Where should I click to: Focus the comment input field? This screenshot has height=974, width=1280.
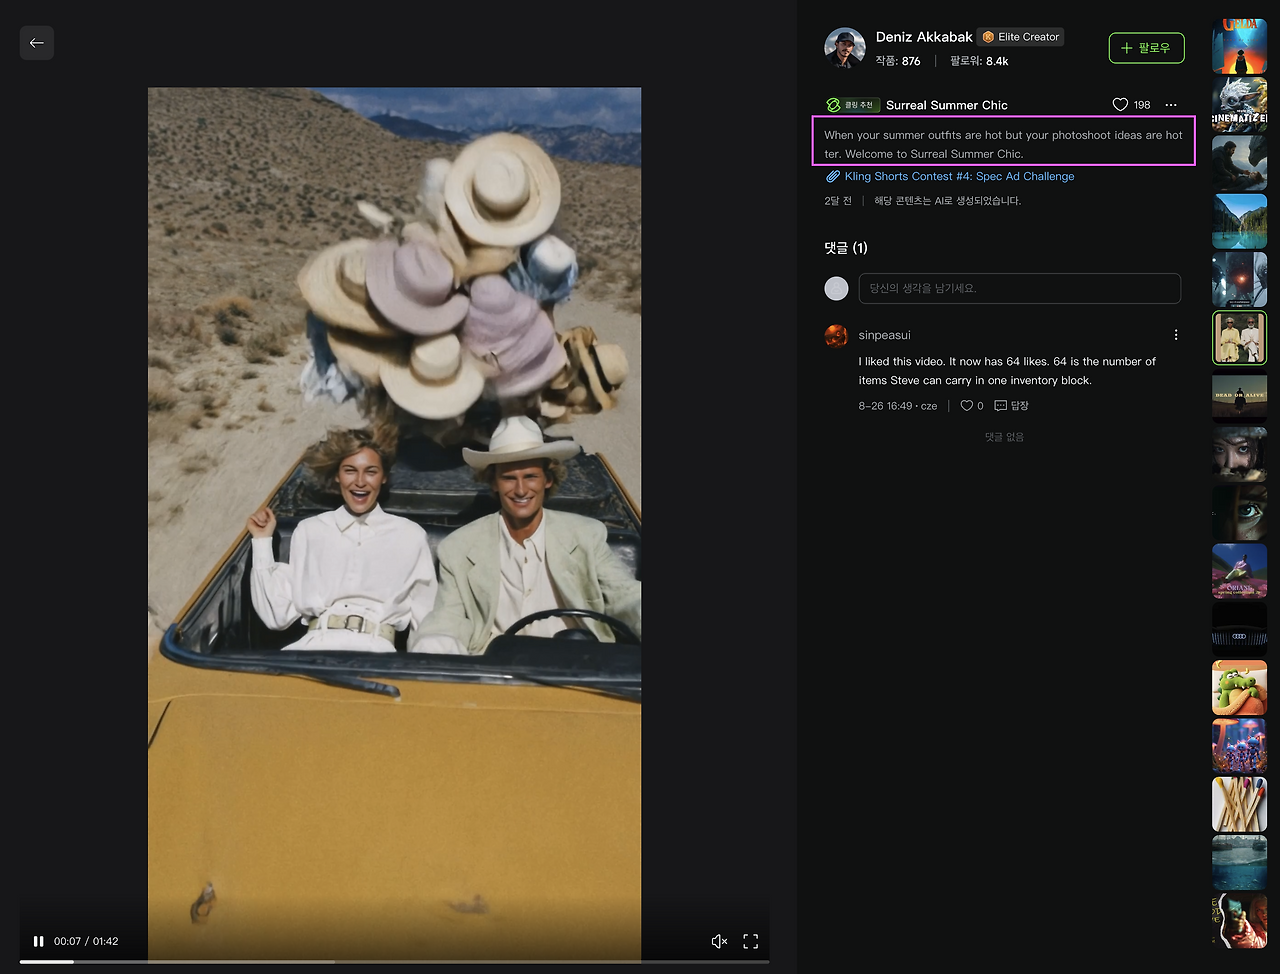coord(1020,288)
